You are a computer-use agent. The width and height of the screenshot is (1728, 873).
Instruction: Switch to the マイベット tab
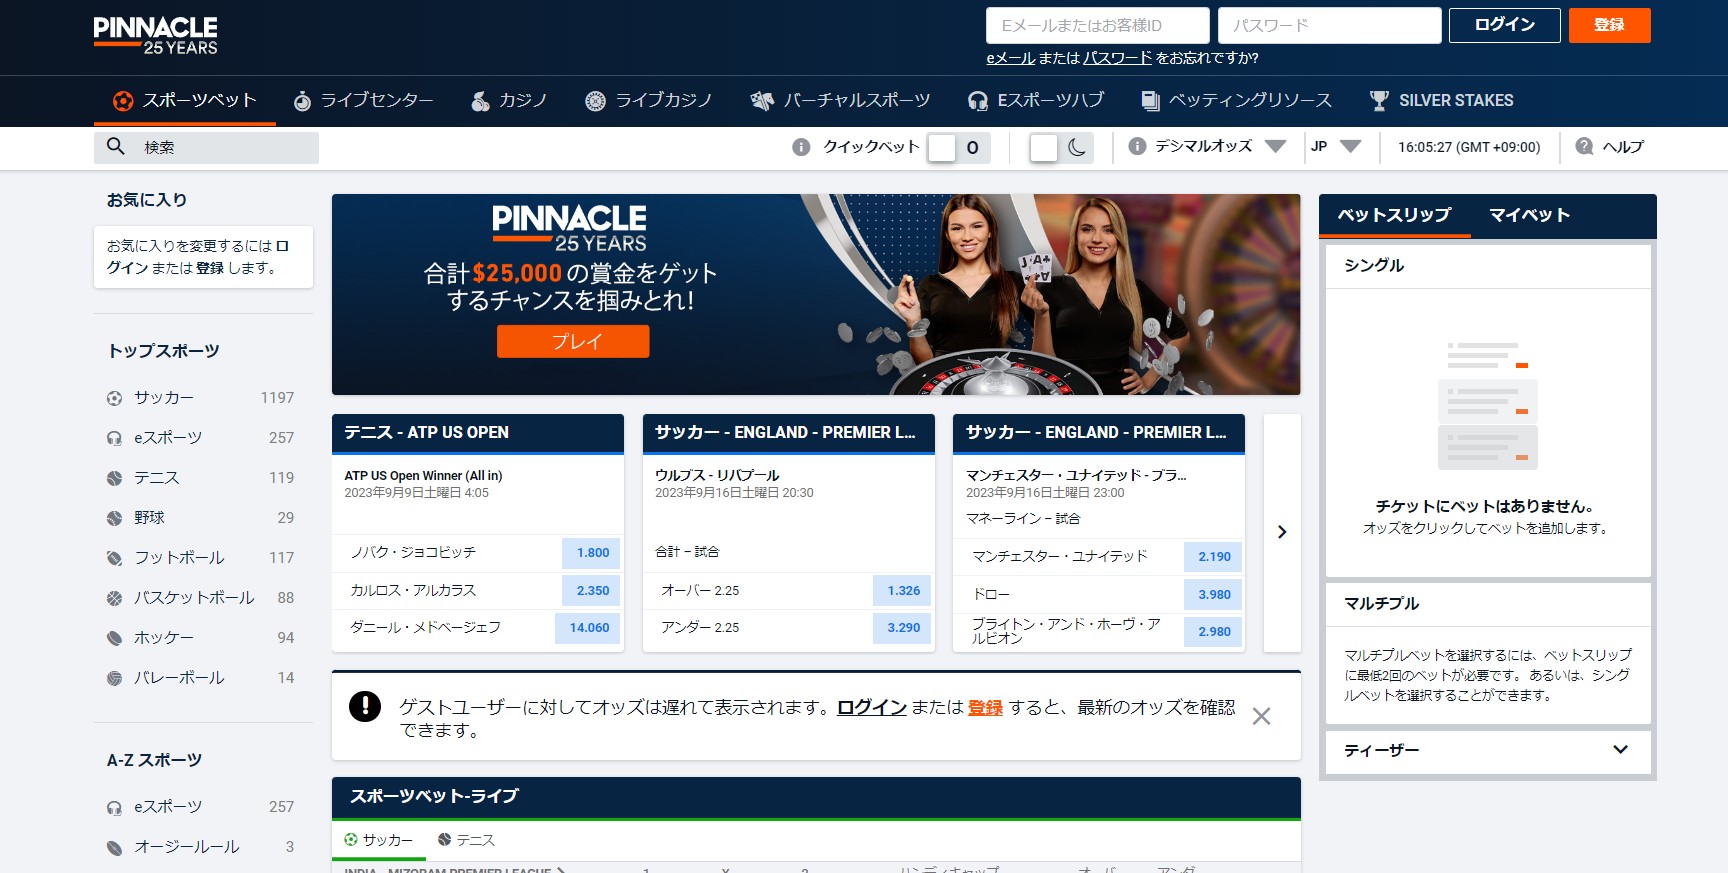(x=1529, y=215)
